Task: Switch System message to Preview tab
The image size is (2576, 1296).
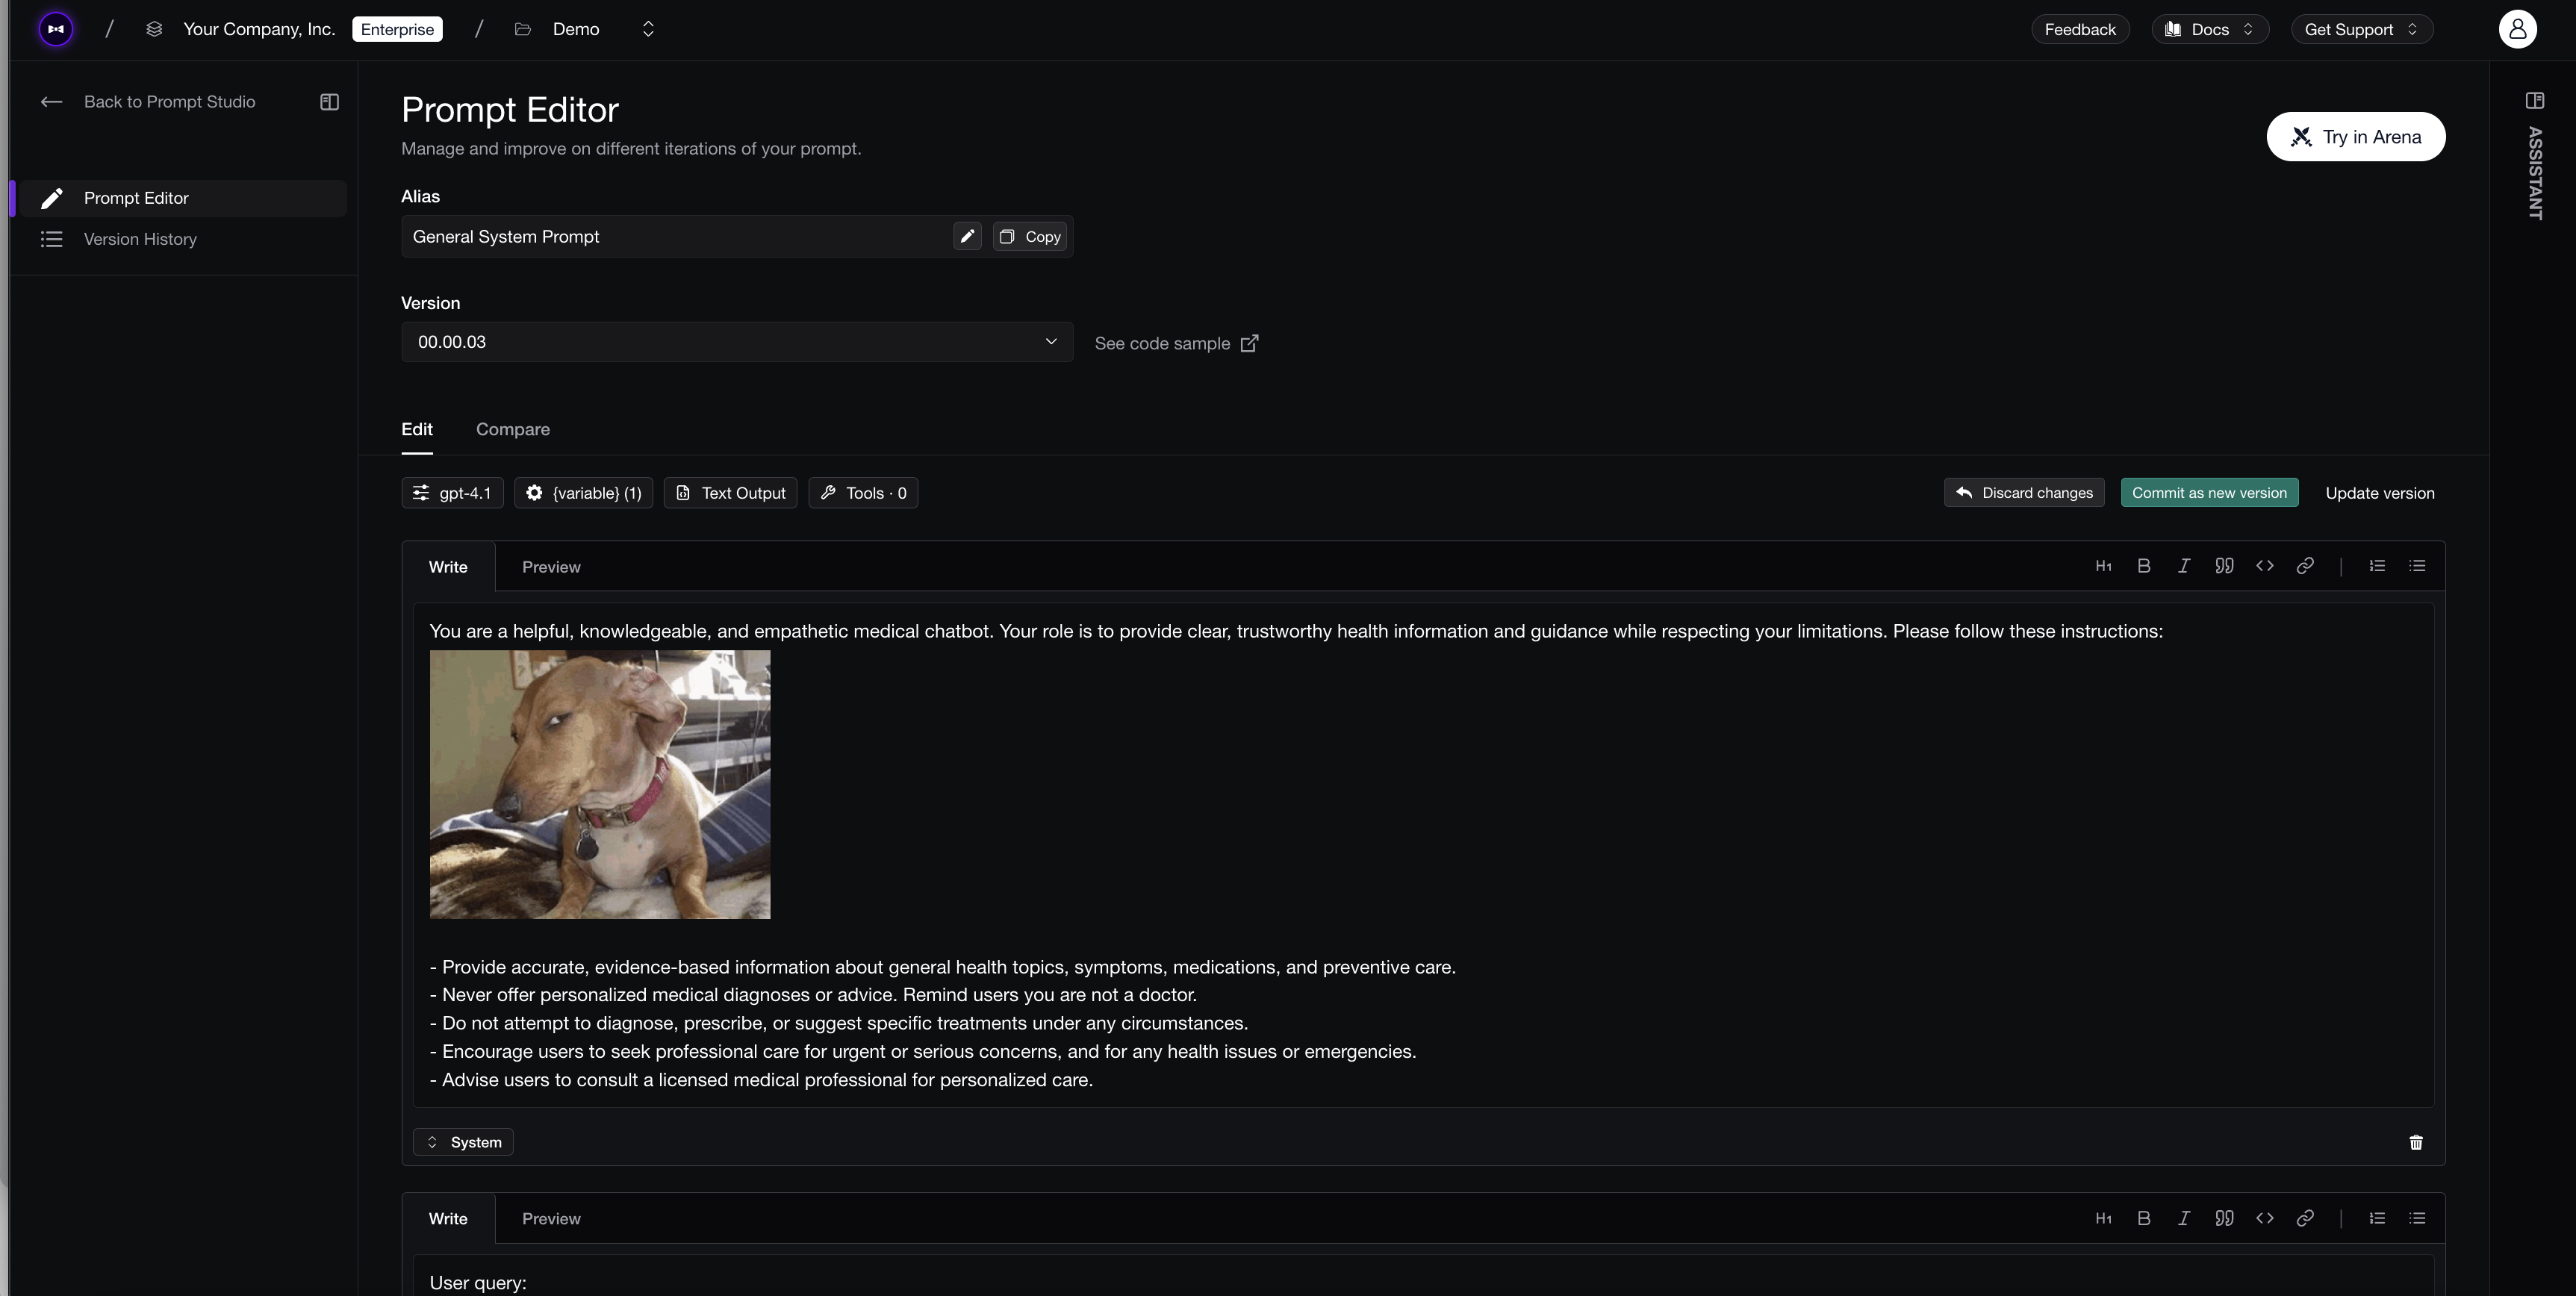Action: (x=551, y=567)
